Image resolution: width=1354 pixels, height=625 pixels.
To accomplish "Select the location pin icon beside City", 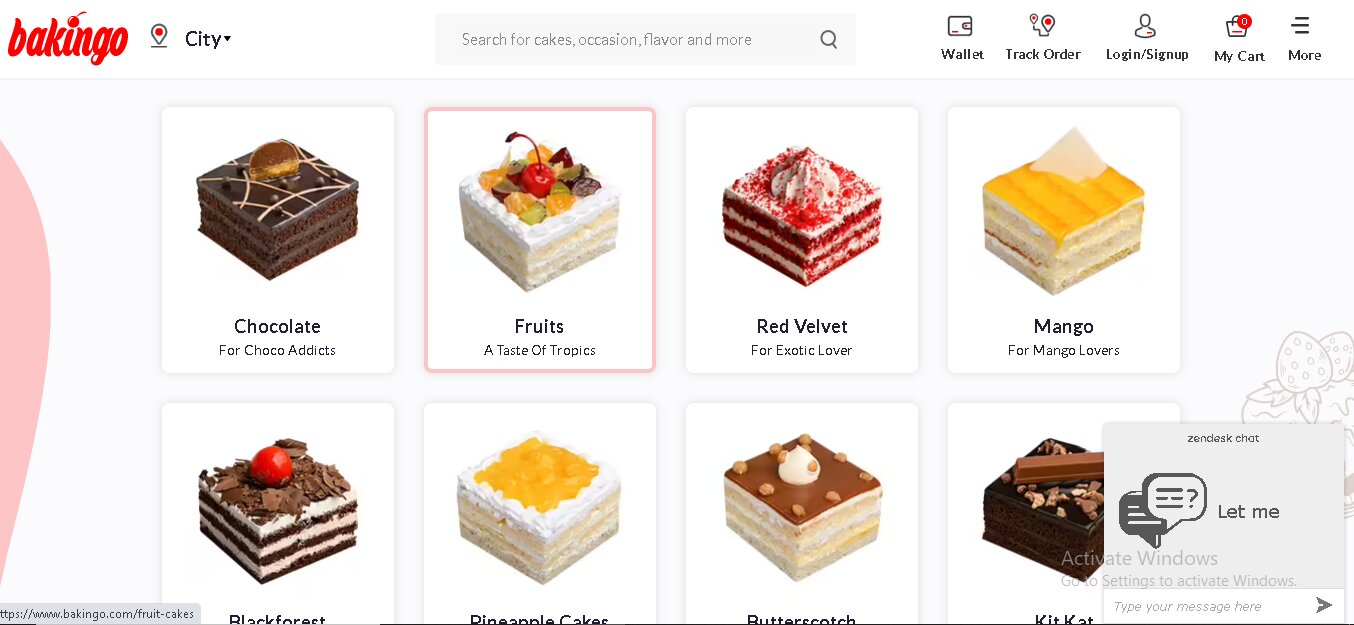I will pos(158,36).
